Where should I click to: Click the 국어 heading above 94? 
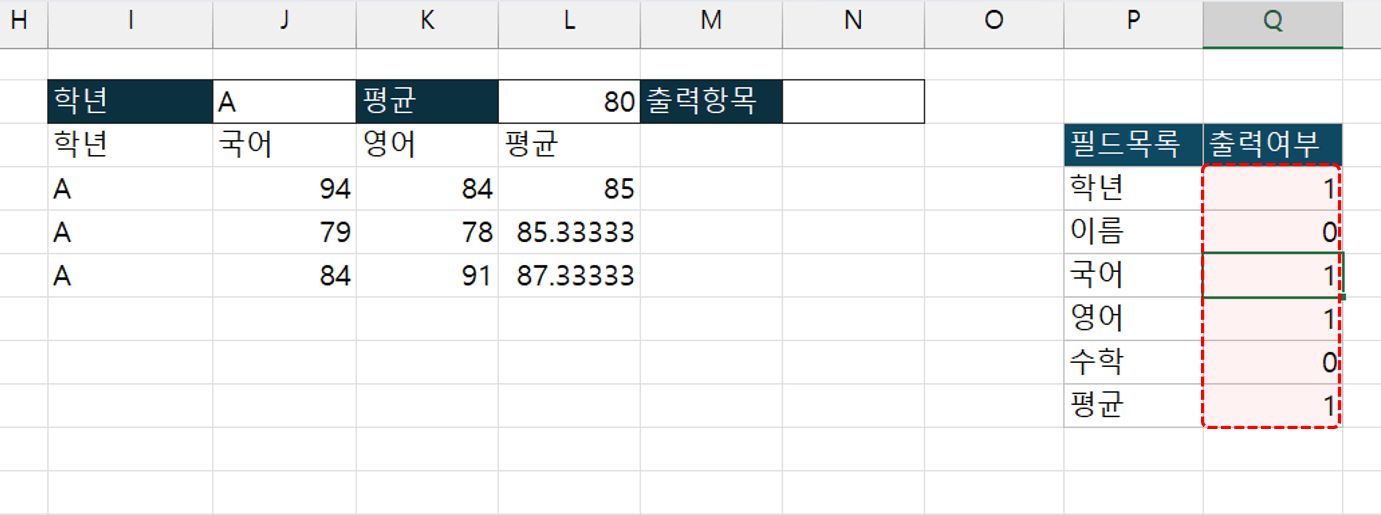coord(284,145)
